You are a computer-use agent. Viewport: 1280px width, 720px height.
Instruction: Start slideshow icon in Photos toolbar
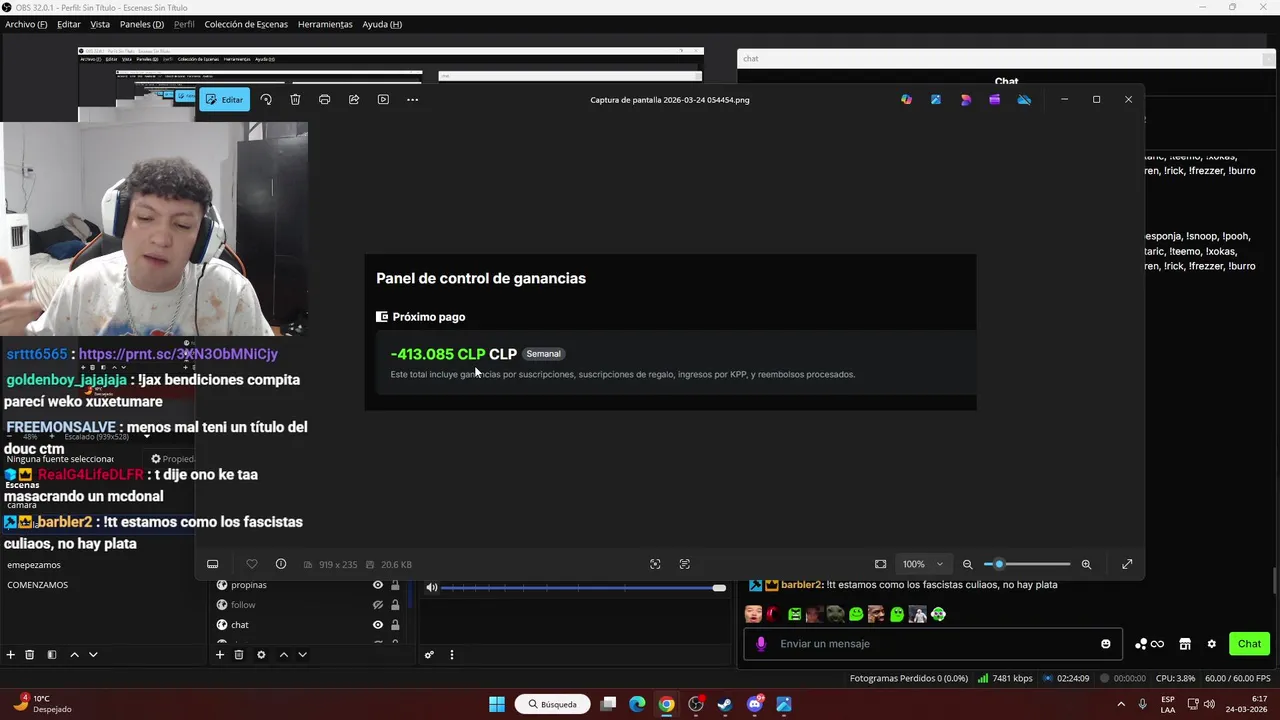click(383, 100)
